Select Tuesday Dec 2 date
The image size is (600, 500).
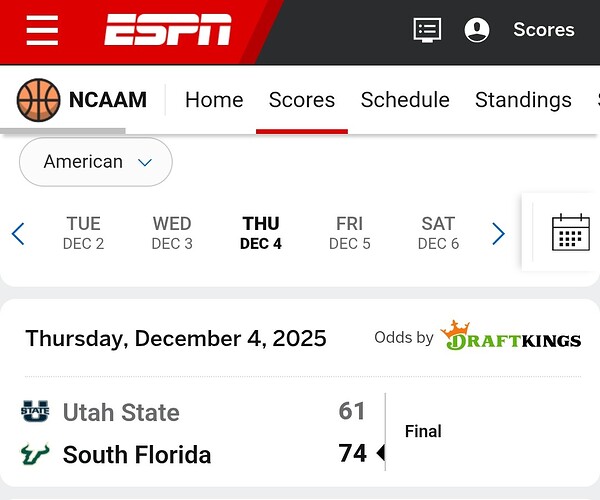click(83, 233)
